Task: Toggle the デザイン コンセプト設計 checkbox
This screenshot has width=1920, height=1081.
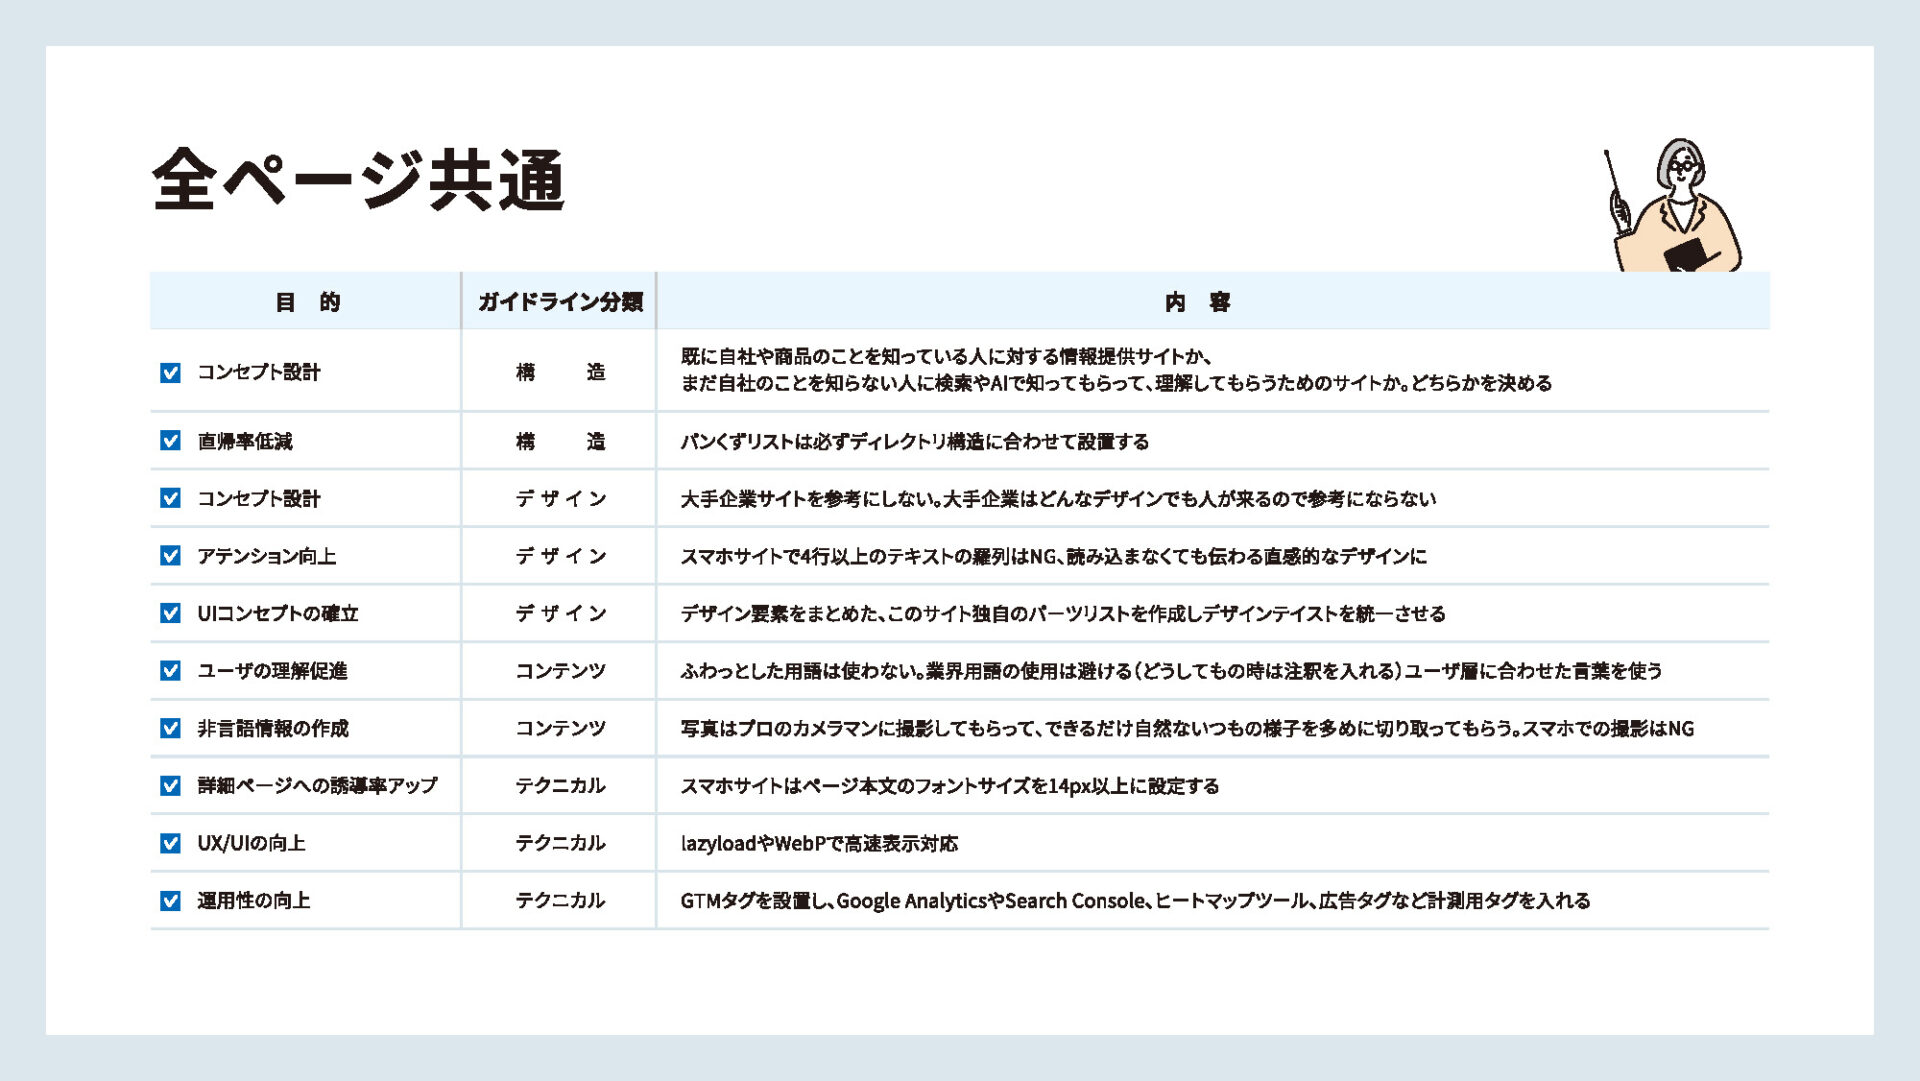Action: point(170,498)
